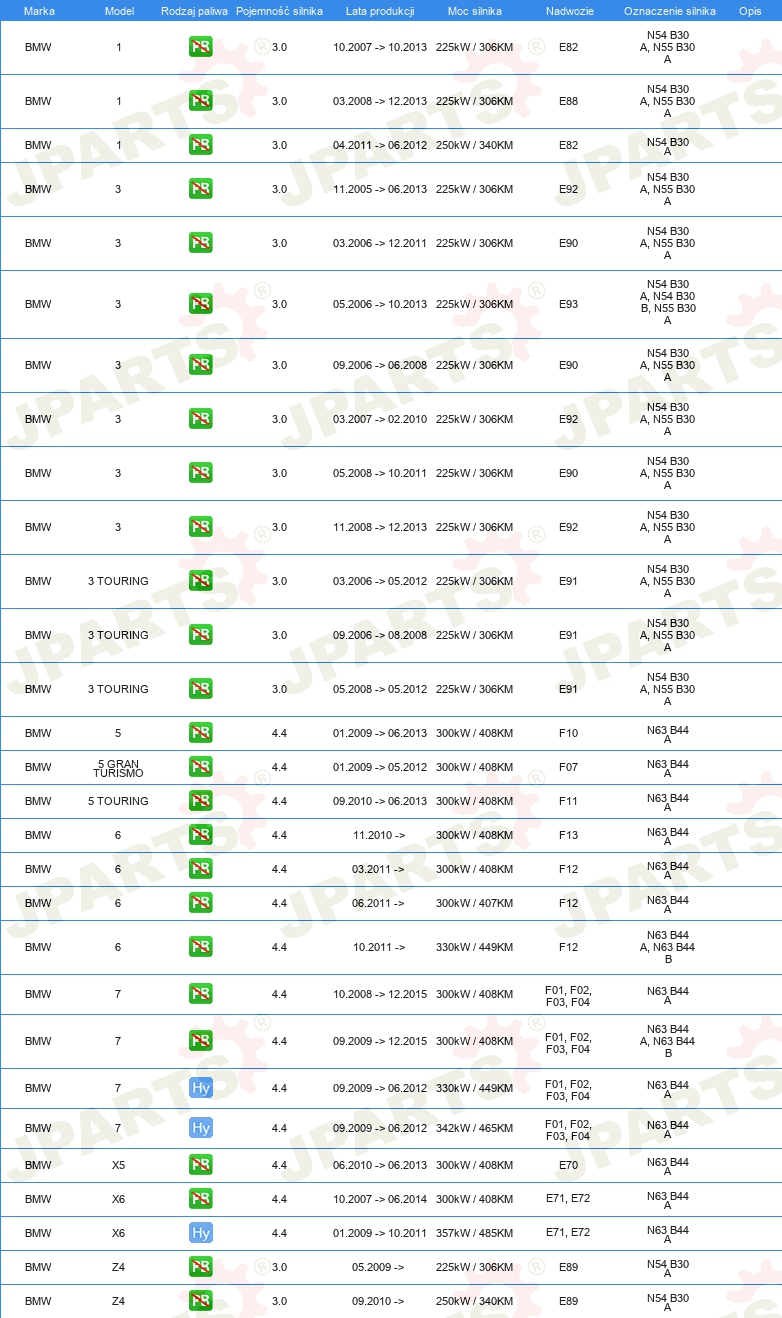Click petrol icon in 05.2008 -> 05.2012 row

pos(200,689)
